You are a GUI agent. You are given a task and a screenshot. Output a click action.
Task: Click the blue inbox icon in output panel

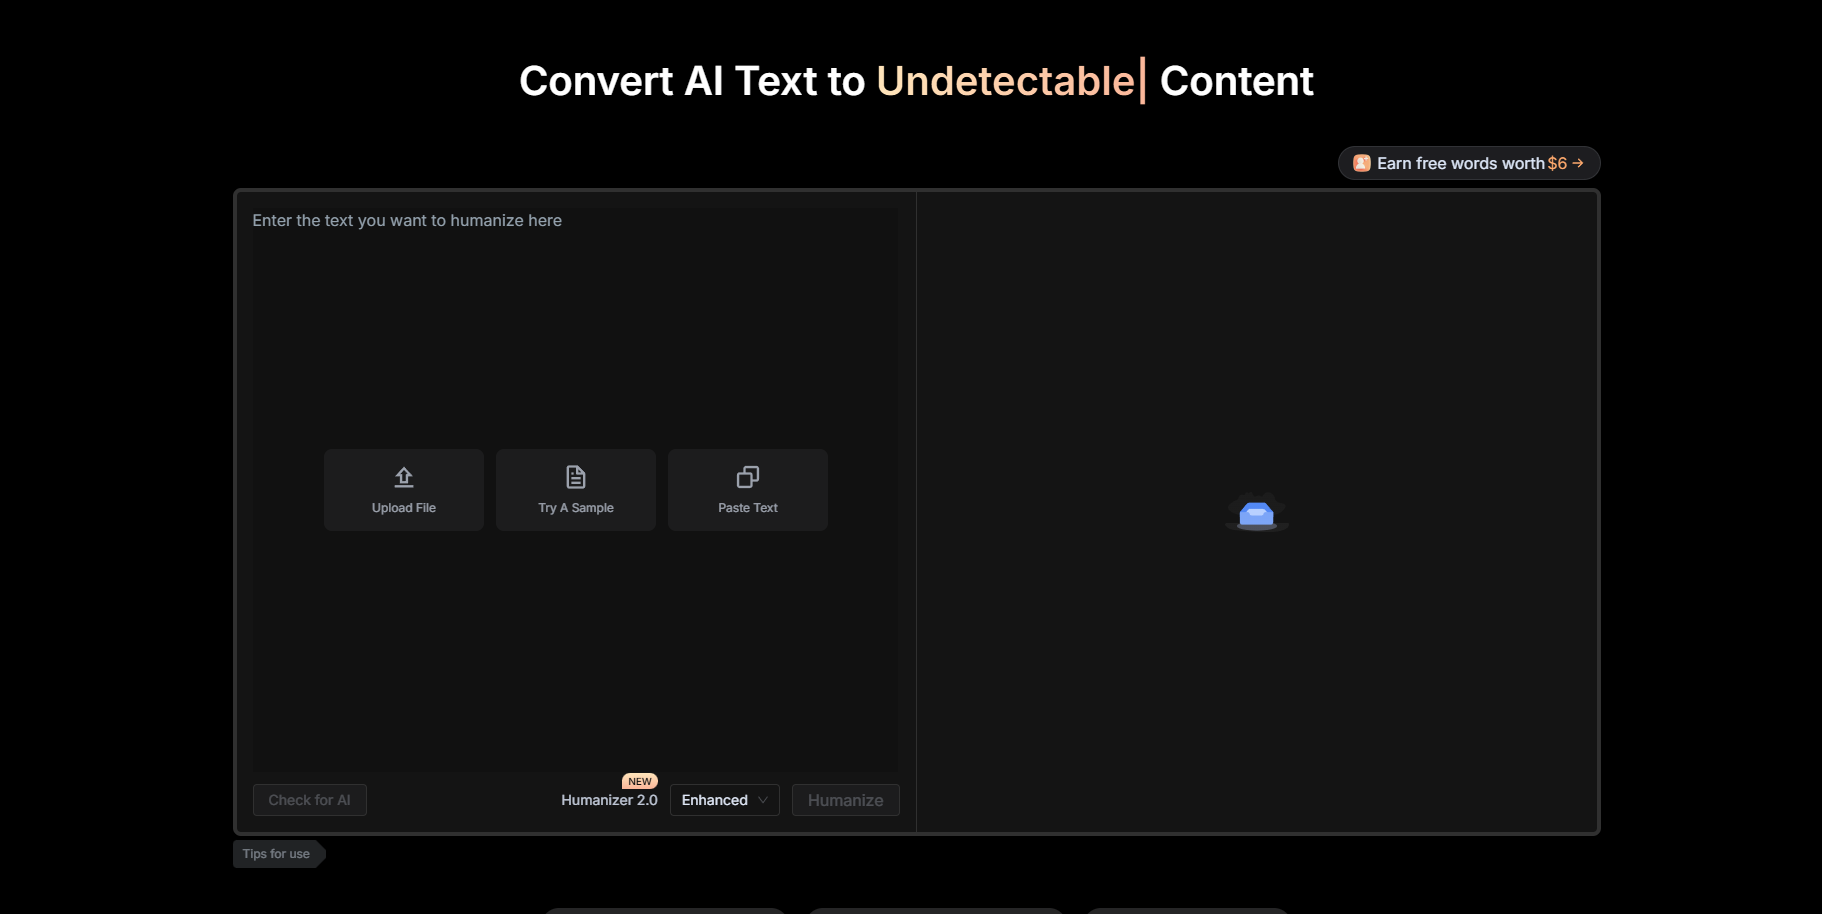click(1257, 514)
